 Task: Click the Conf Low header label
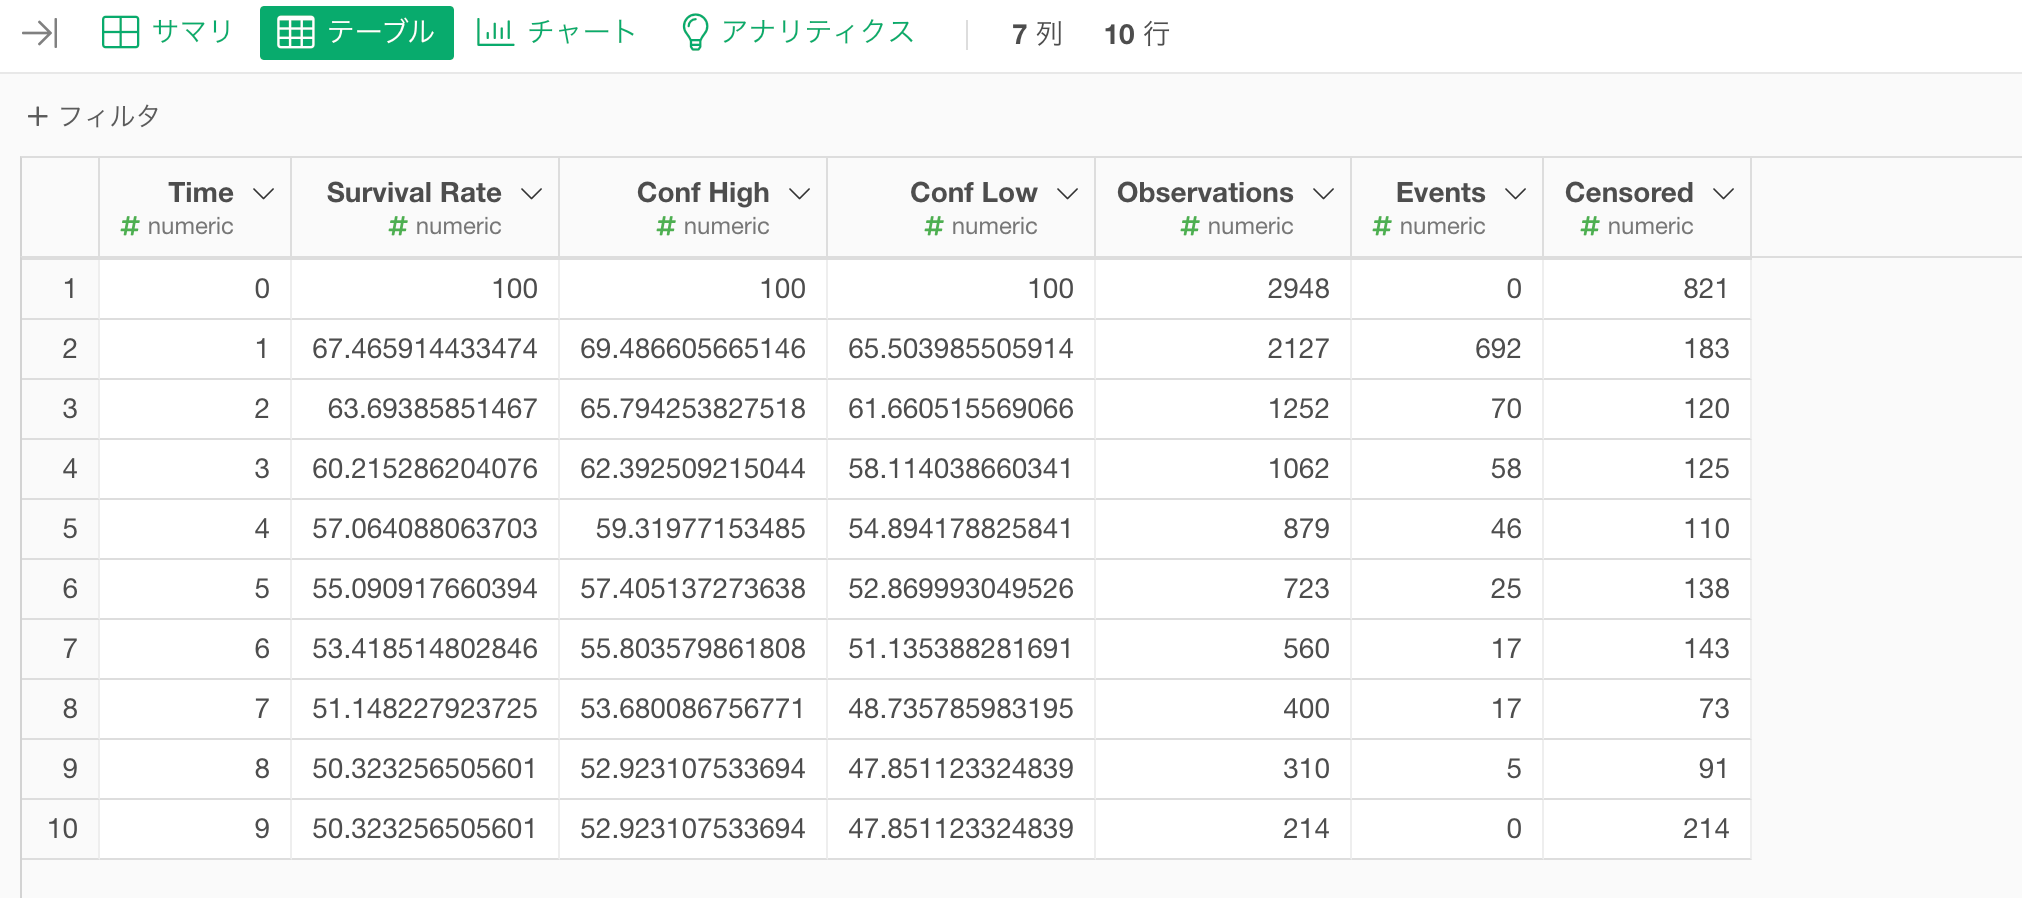point(974,192)
